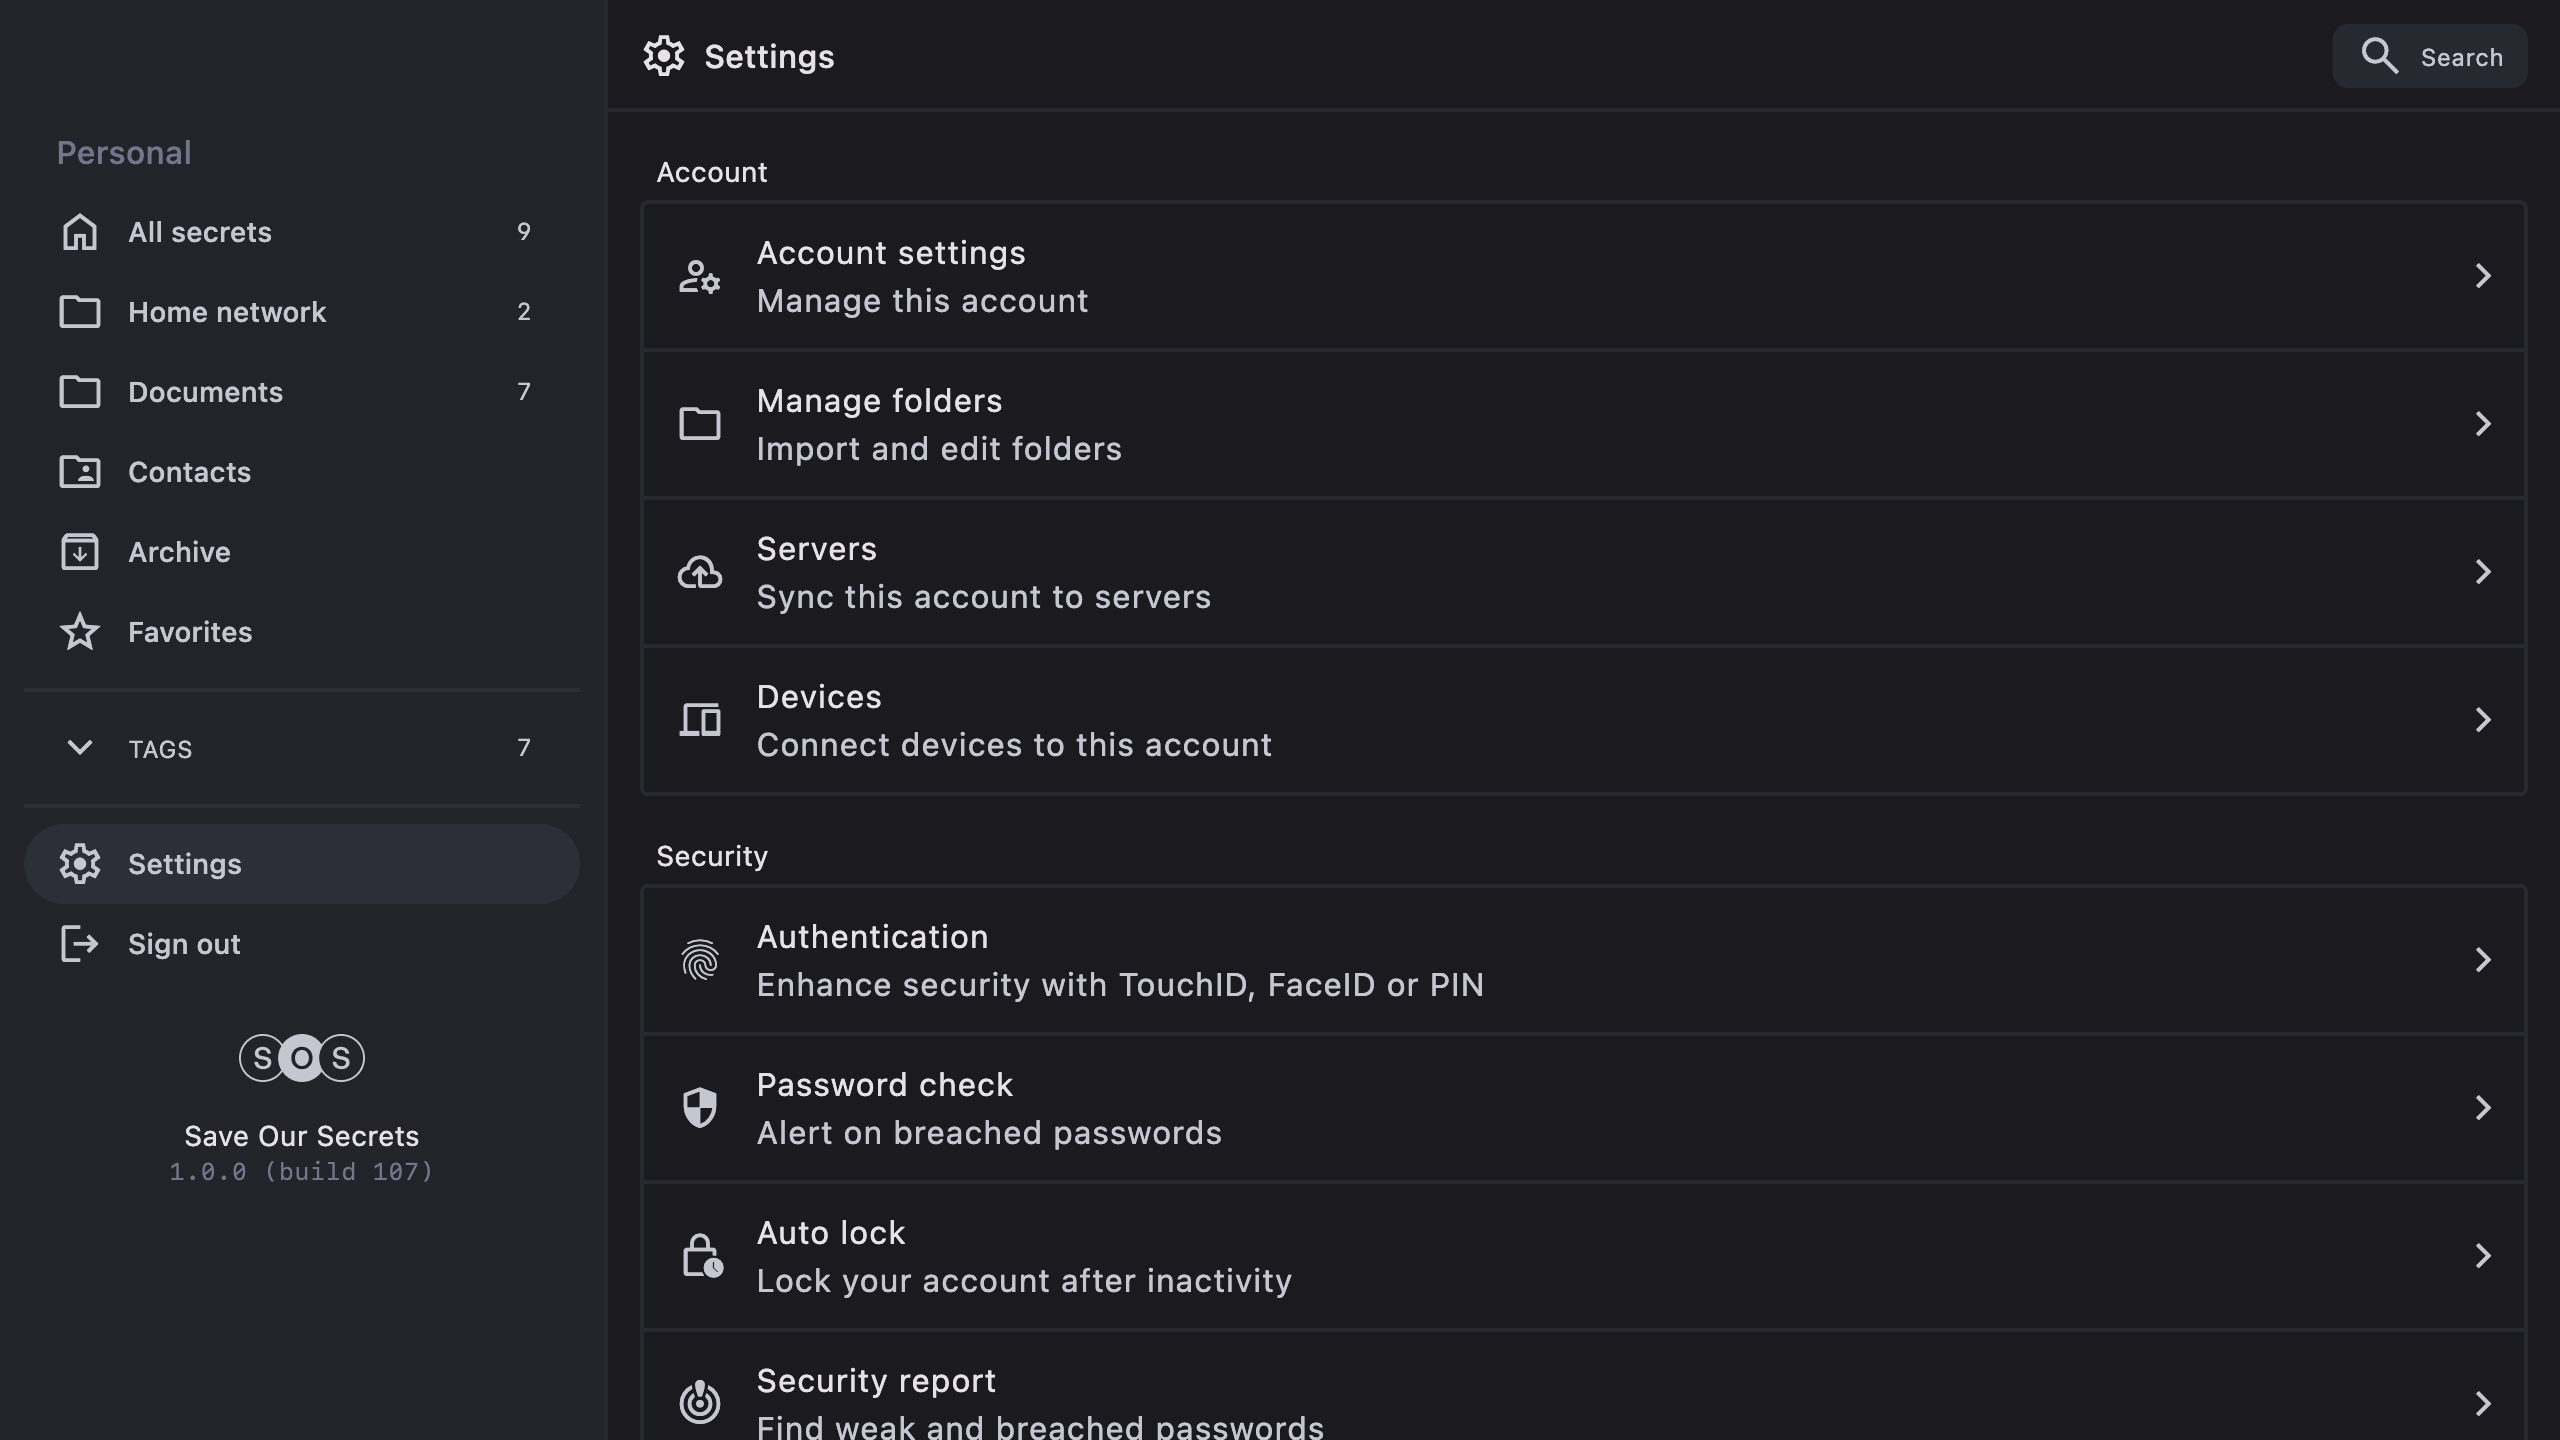Open the All secrets list
The image size is (2560, 1440).
coord(200,232)
